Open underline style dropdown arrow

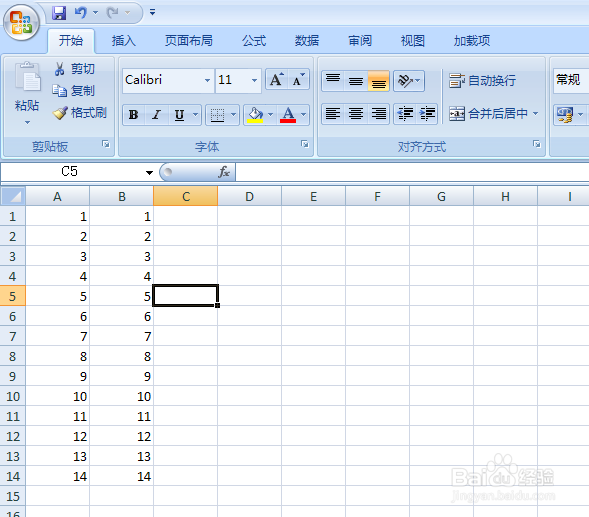click(195, 115)
